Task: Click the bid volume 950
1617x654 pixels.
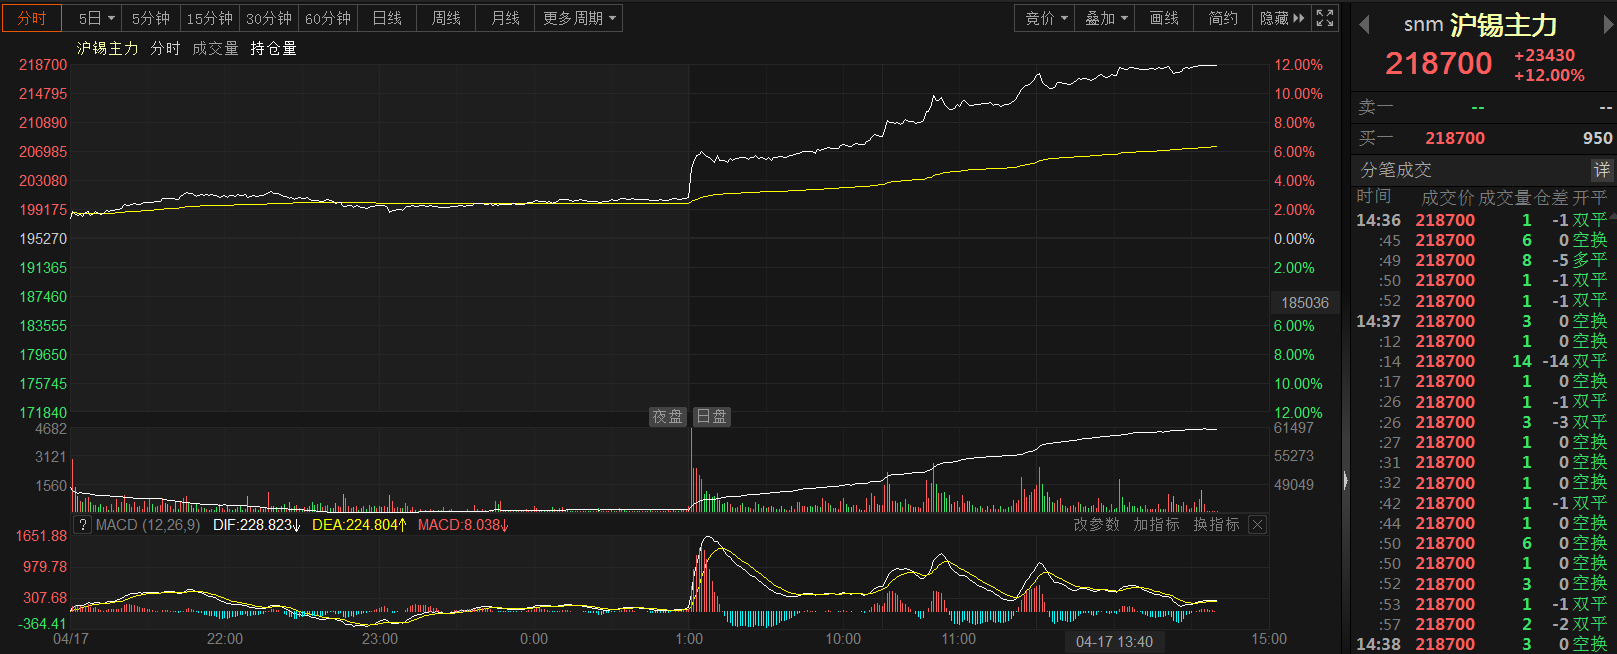Action: pyautogui.click(x=1597, y=138)
